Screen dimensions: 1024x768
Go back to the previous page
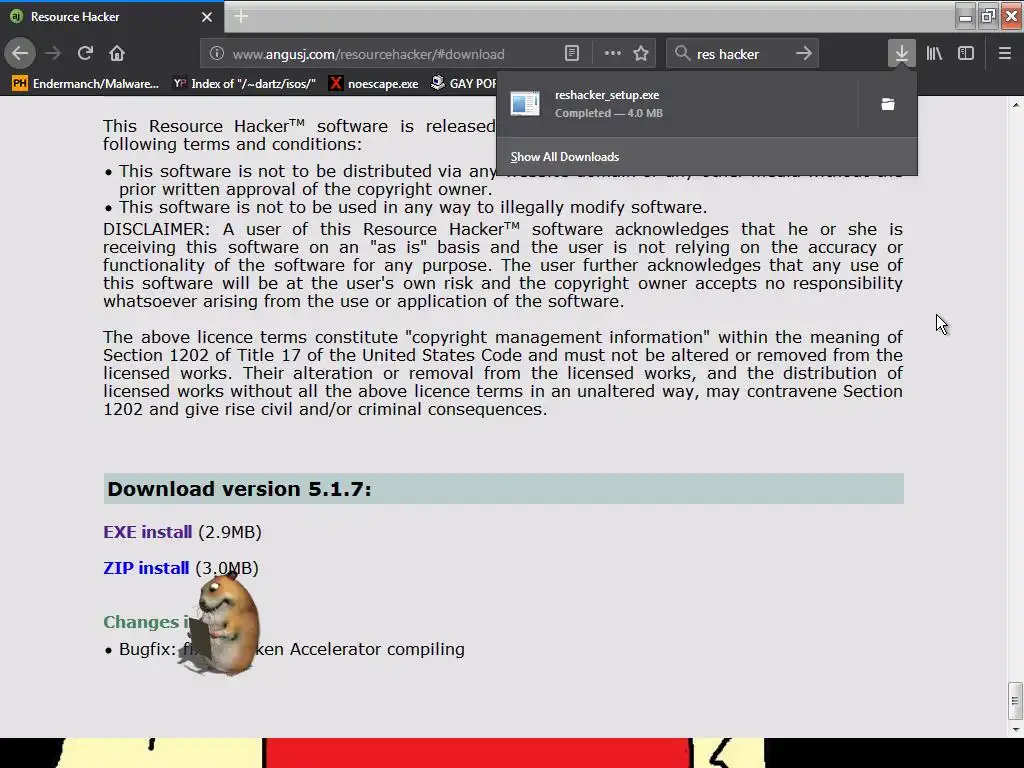click(20, 53)
